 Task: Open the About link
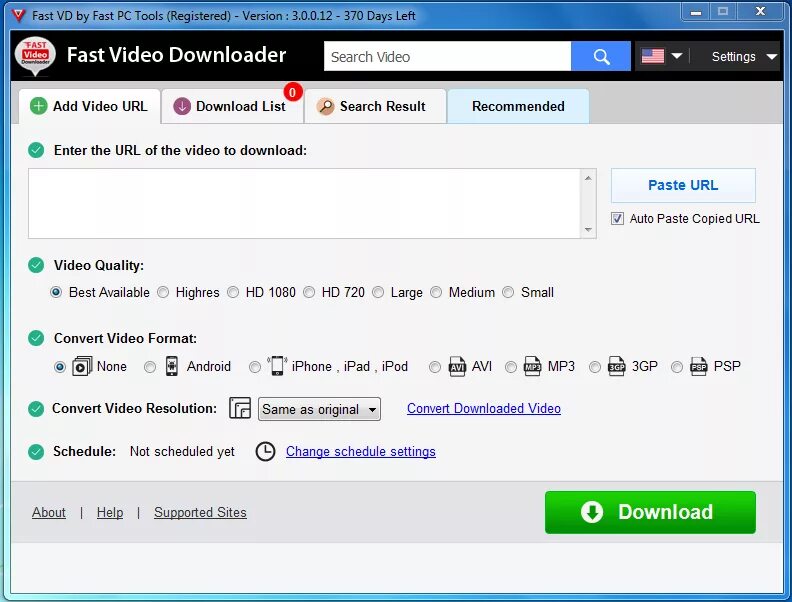(49, 512)
